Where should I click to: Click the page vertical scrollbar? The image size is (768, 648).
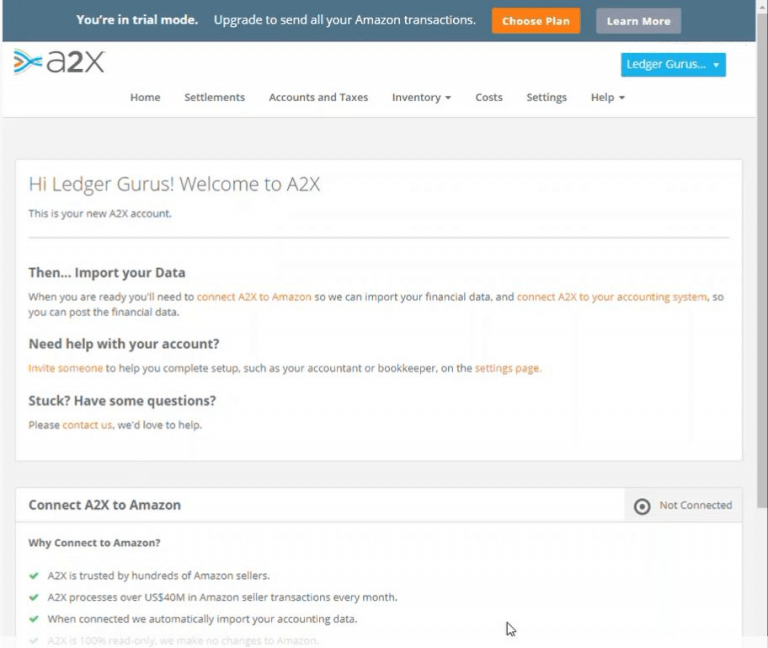(762, 260)
